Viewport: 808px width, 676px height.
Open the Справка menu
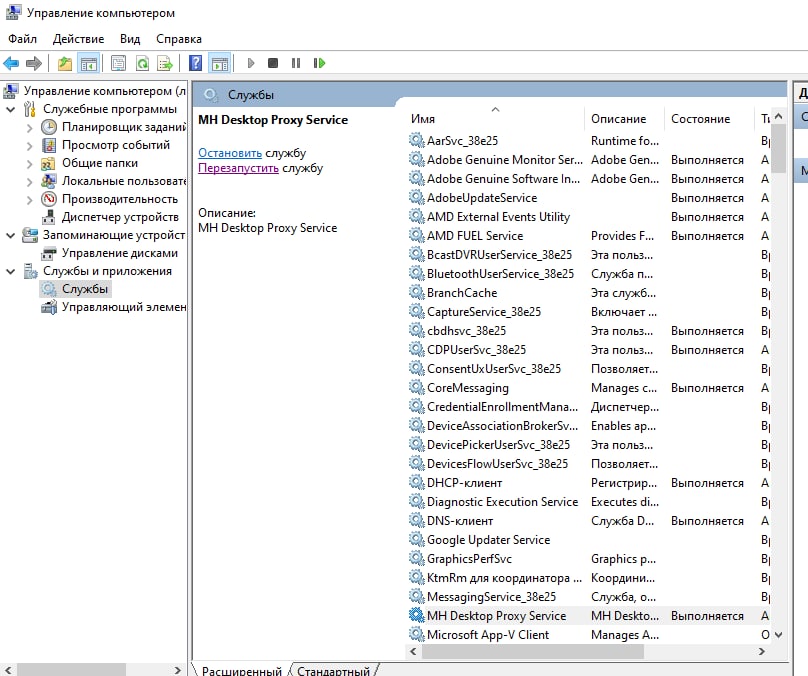click(x=179, y=39)
